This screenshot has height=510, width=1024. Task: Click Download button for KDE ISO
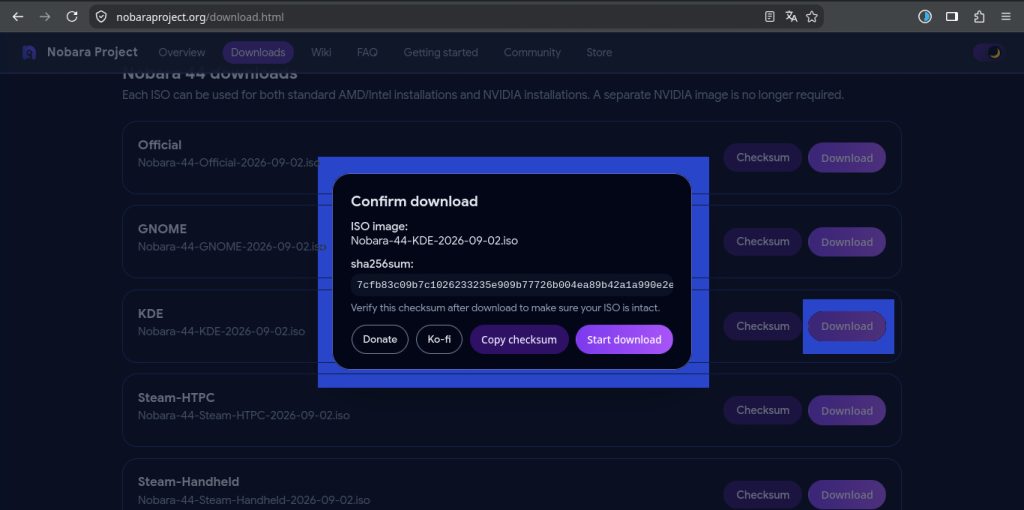847,326
